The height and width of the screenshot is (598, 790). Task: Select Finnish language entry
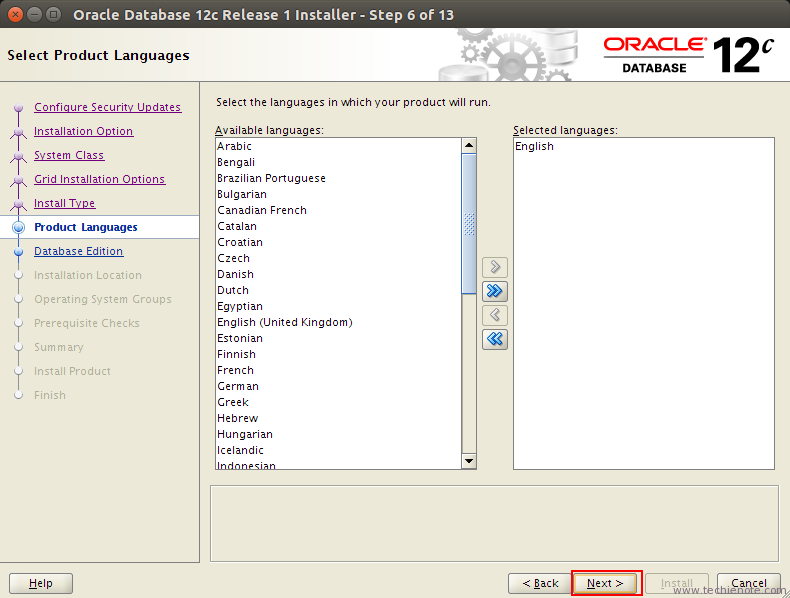tap(338, 354)
